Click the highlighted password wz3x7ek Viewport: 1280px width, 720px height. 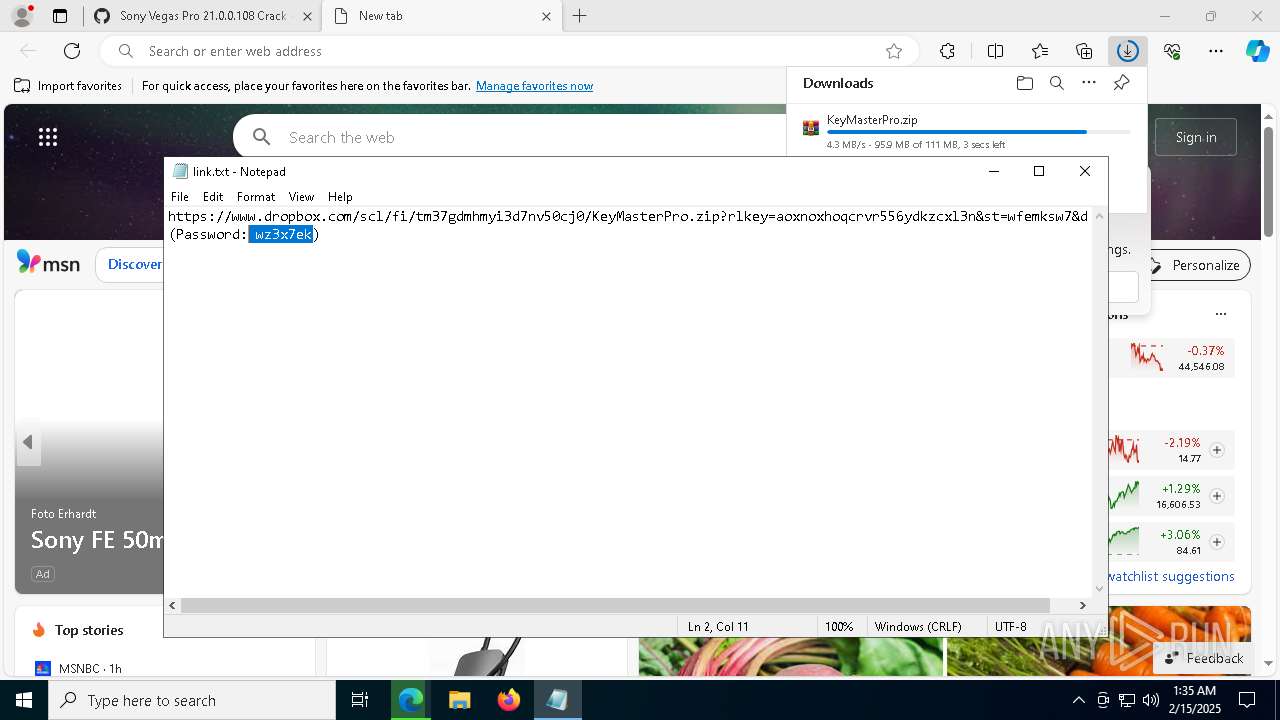(282, 234)
